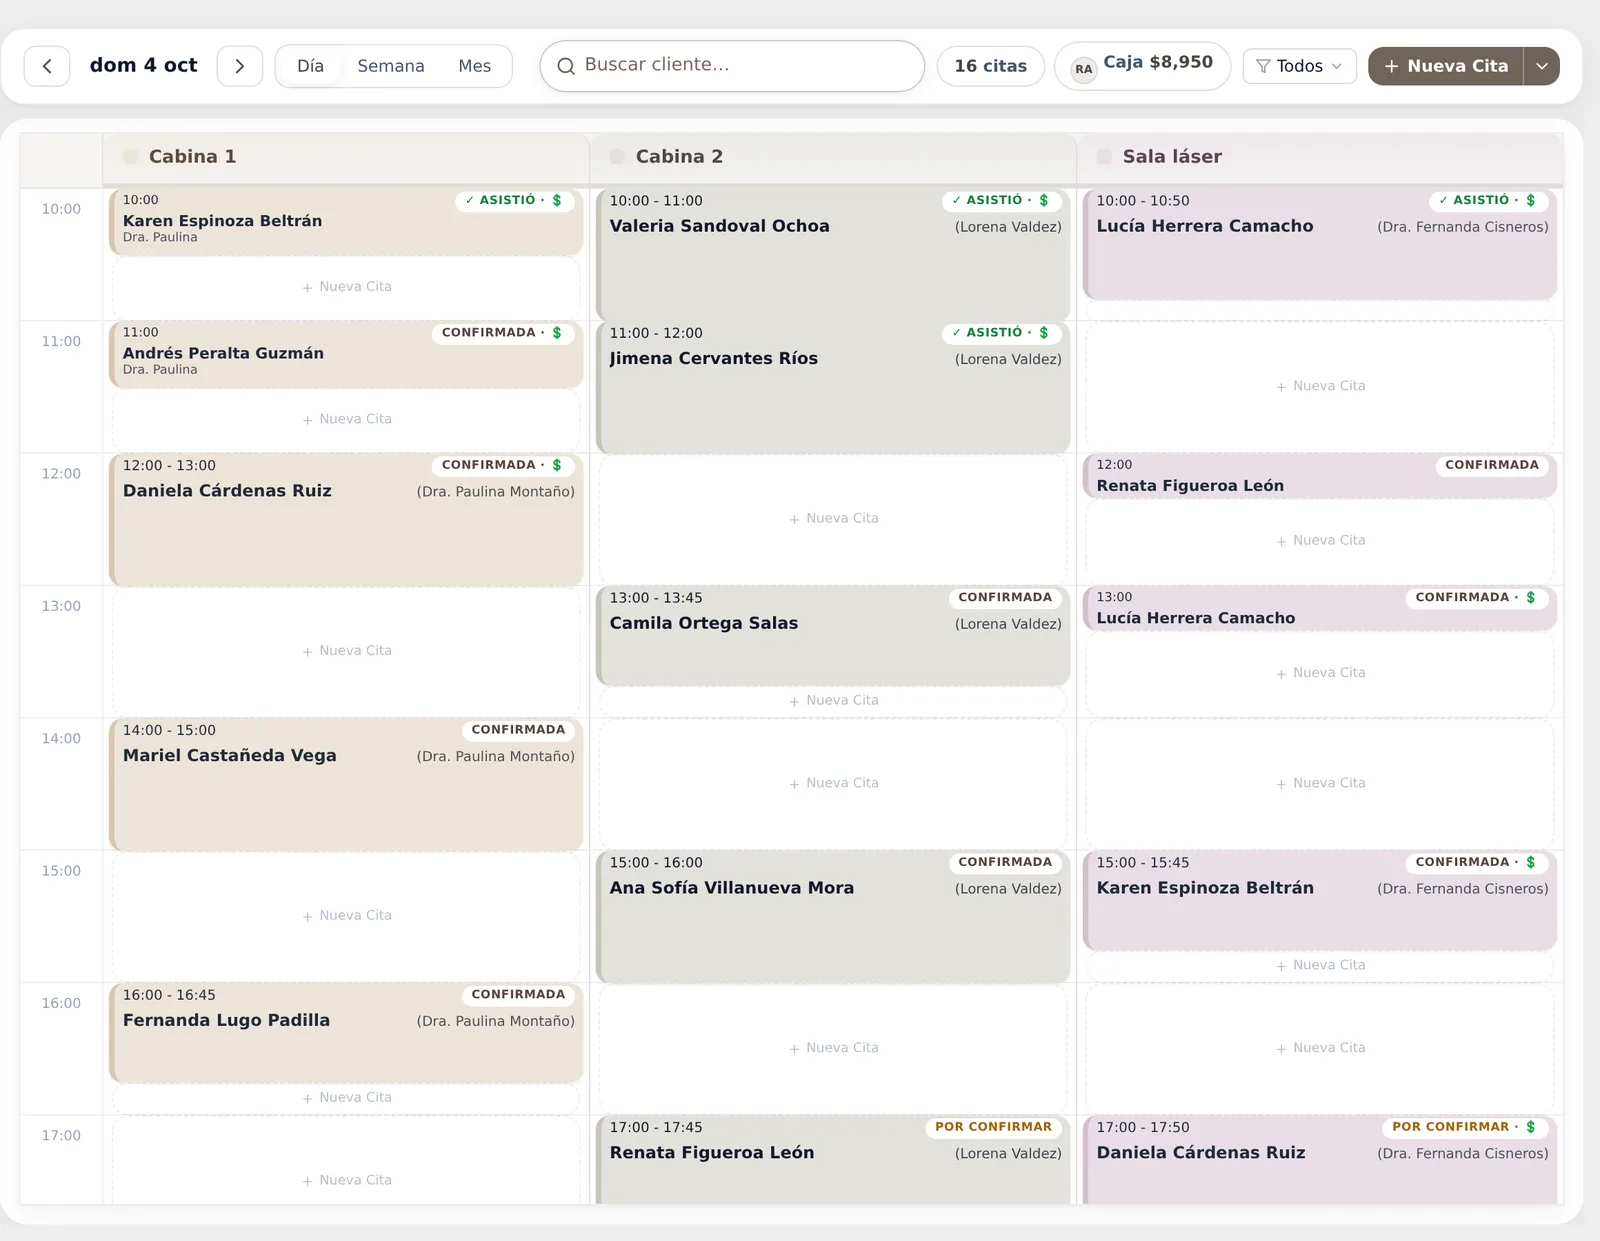Click the 16 citas counter
The image size is (1600, 1241).
click(x=991, y=66)
